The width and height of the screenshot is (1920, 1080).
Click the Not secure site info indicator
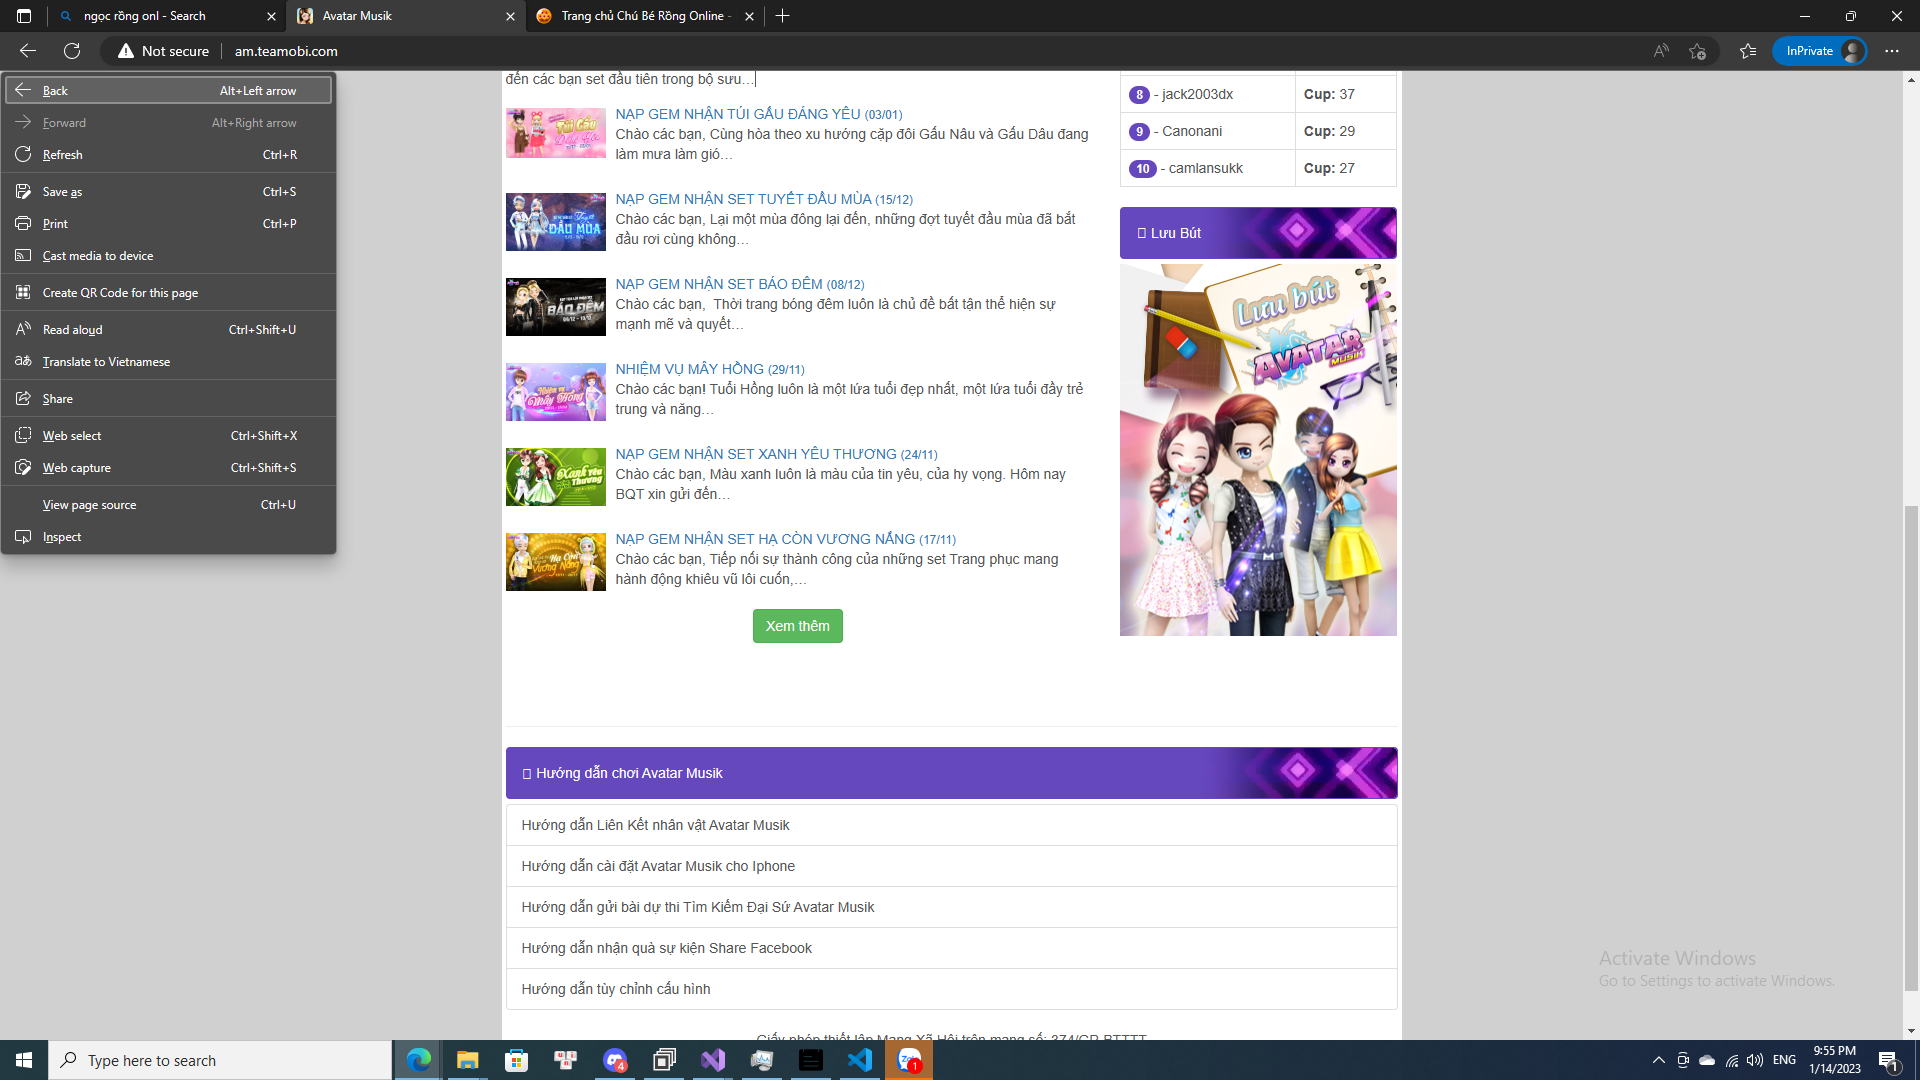pyautogui.click(x=164, y=51)
